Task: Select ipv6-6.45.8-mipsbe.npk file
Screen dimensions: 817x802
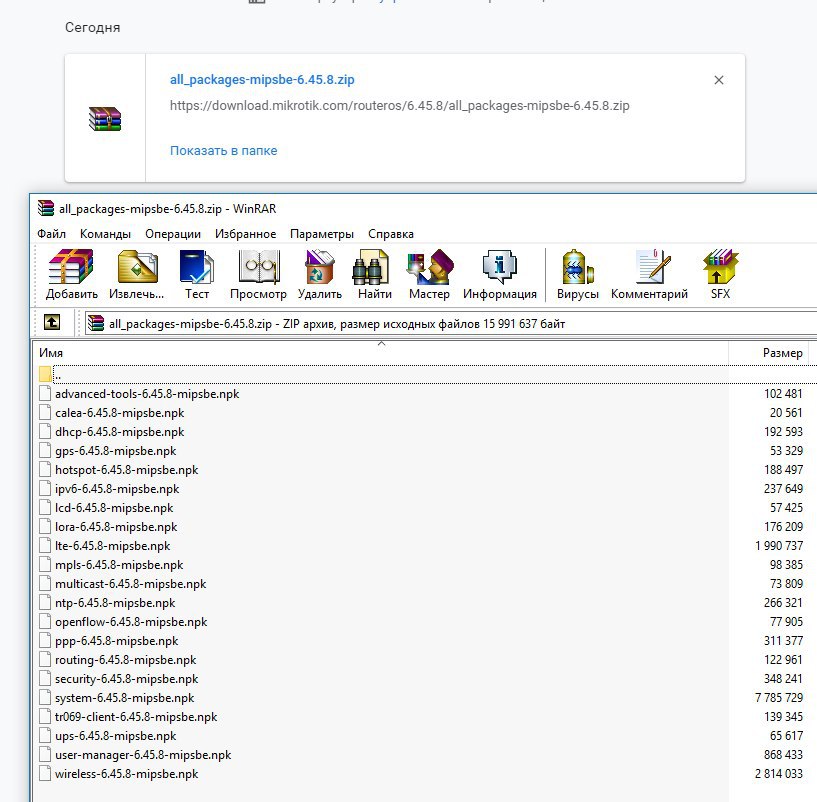Action: point(117,489)
